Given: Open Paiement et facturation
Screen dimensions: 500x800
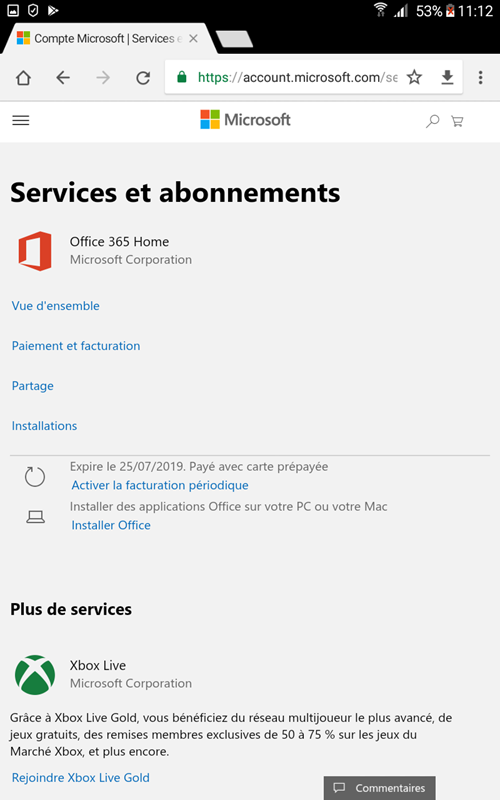Looking at the screenshot, I should tap(76, 346).
